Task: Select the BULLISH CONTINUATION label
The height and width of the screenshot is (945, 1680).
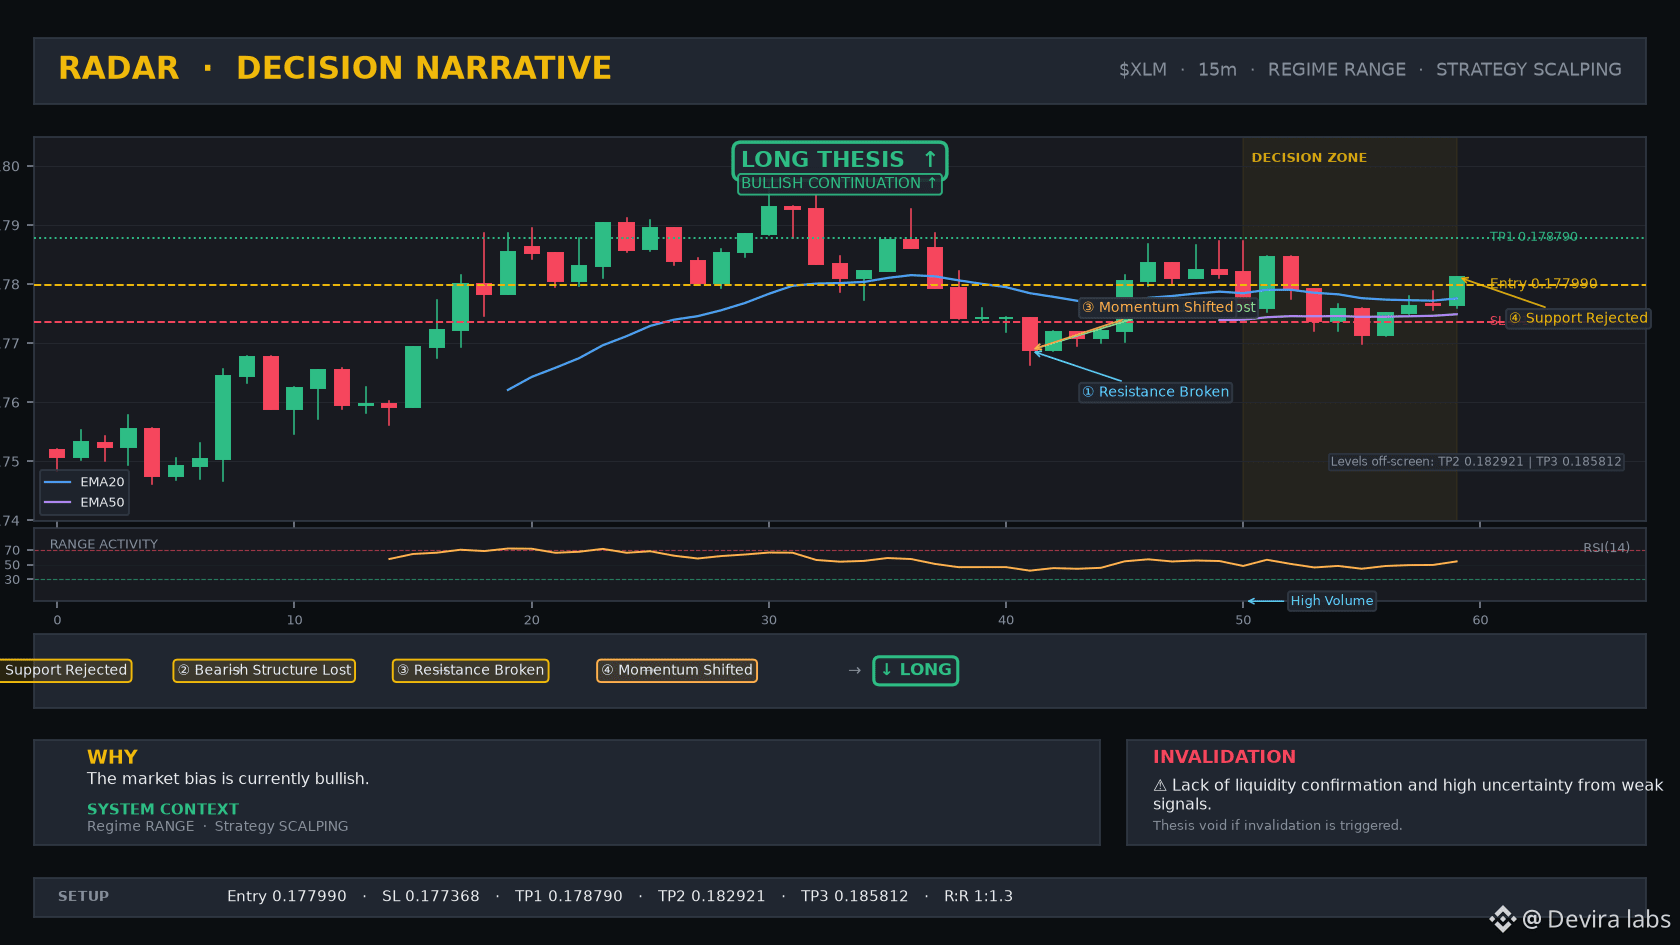Action: coord(840,183)
